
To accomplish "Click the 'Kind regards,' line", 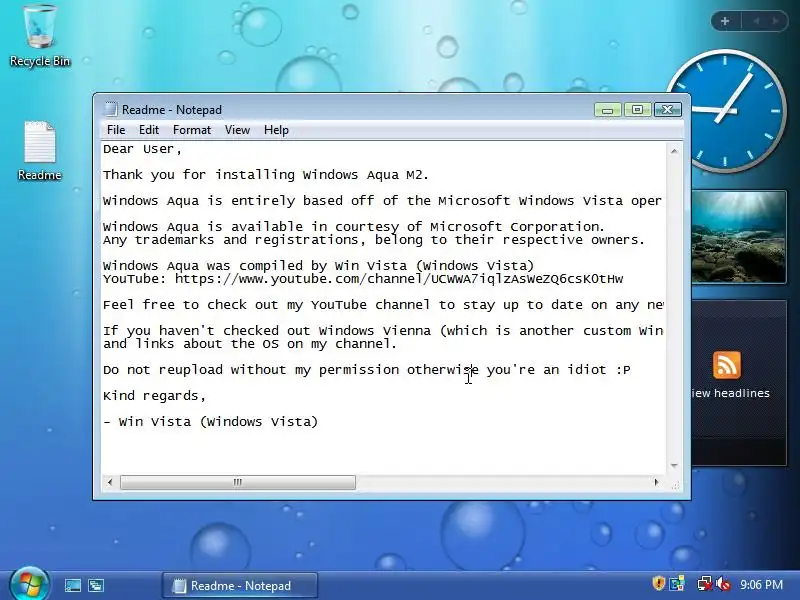I will point(155,396).
